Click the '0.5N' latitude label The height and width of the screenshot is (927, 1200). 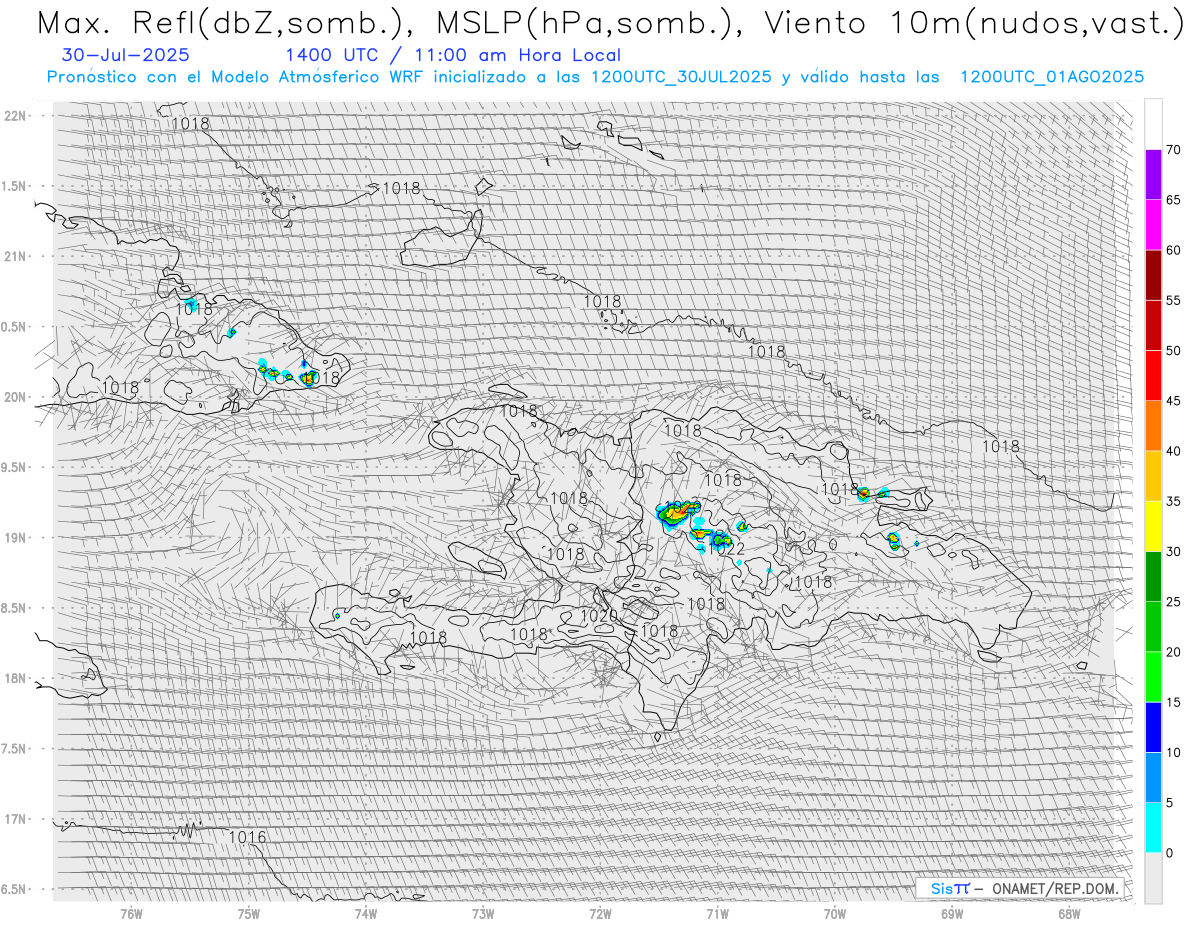pyautogui.click(x=15, y=327)
